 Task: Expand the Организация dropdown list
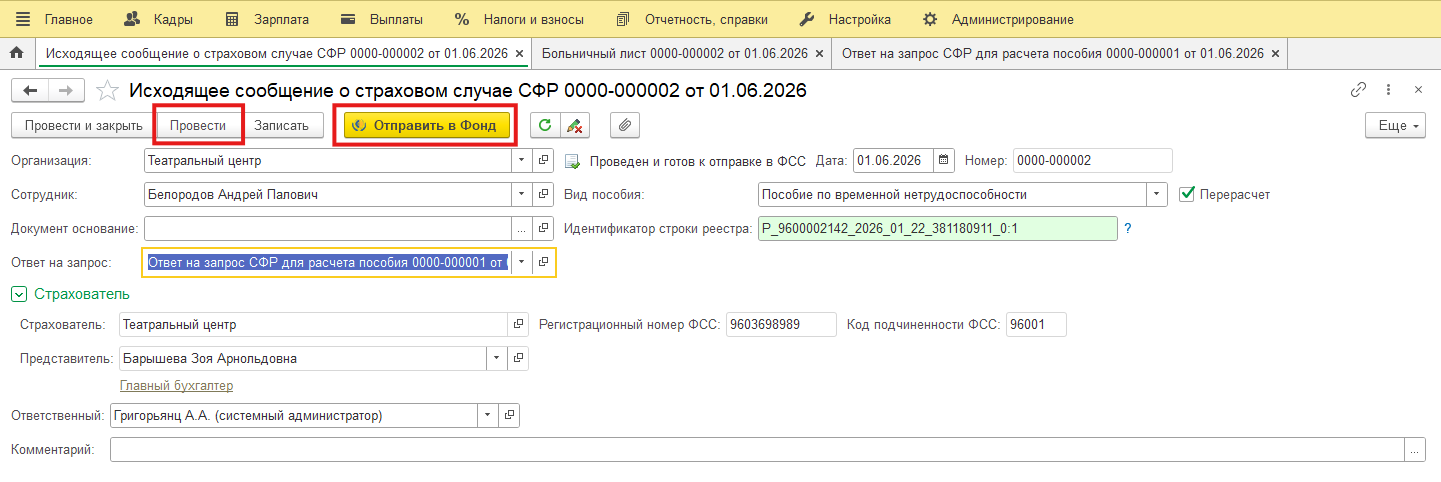click(522, 160)
